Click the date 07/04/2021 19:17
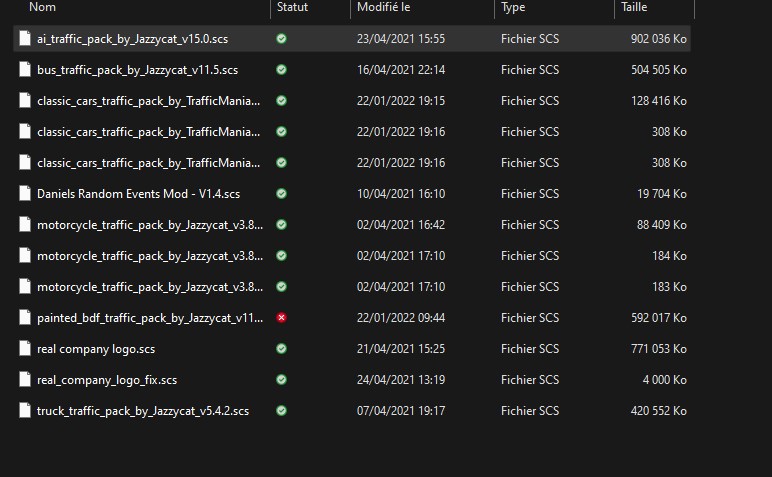Image resolution: width=772 pixels, height=477 pixels. 401,411
